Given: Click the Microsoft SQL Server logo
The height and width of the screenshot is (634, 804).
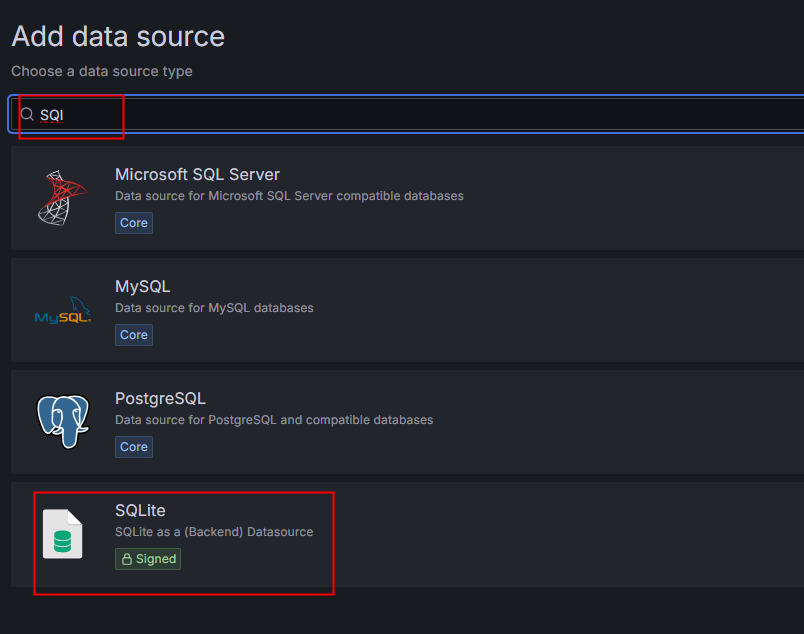Looking at the screenshot, I should coord(63,198).
